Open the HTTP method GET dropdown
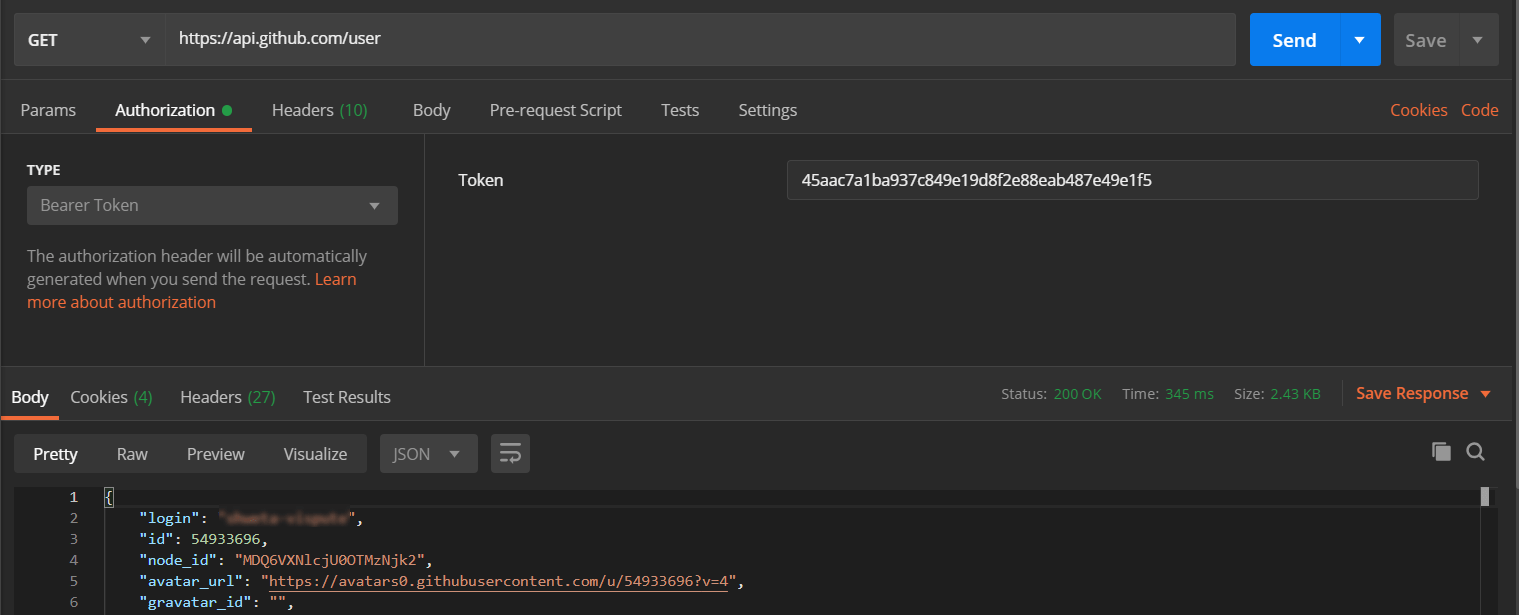 (x=90, y=40)
